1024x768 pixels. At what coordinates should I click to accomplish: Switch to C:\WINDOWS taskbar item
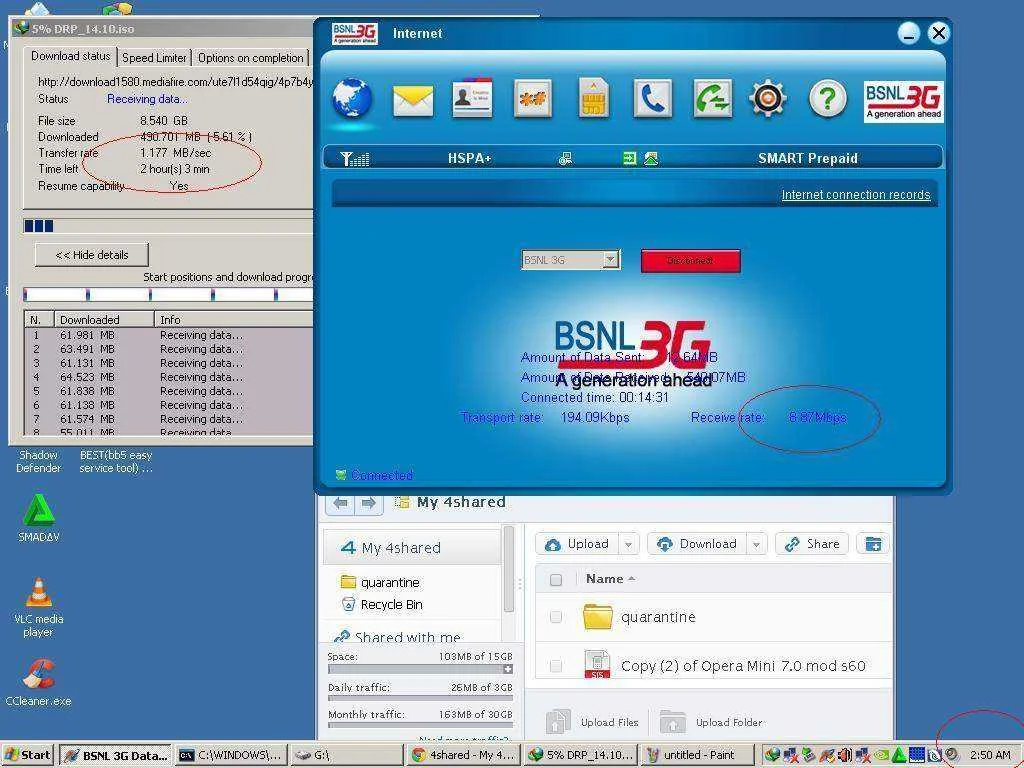[231, 755]
